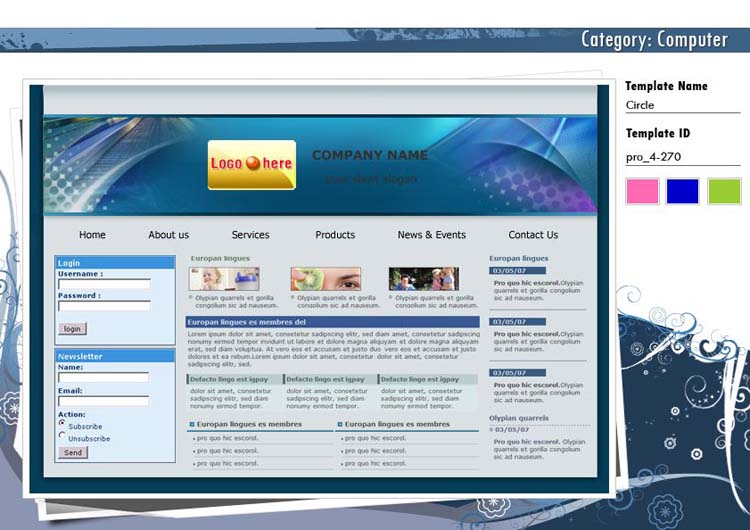Click the yellow 'Logo here' badge

tap(251, 164)
